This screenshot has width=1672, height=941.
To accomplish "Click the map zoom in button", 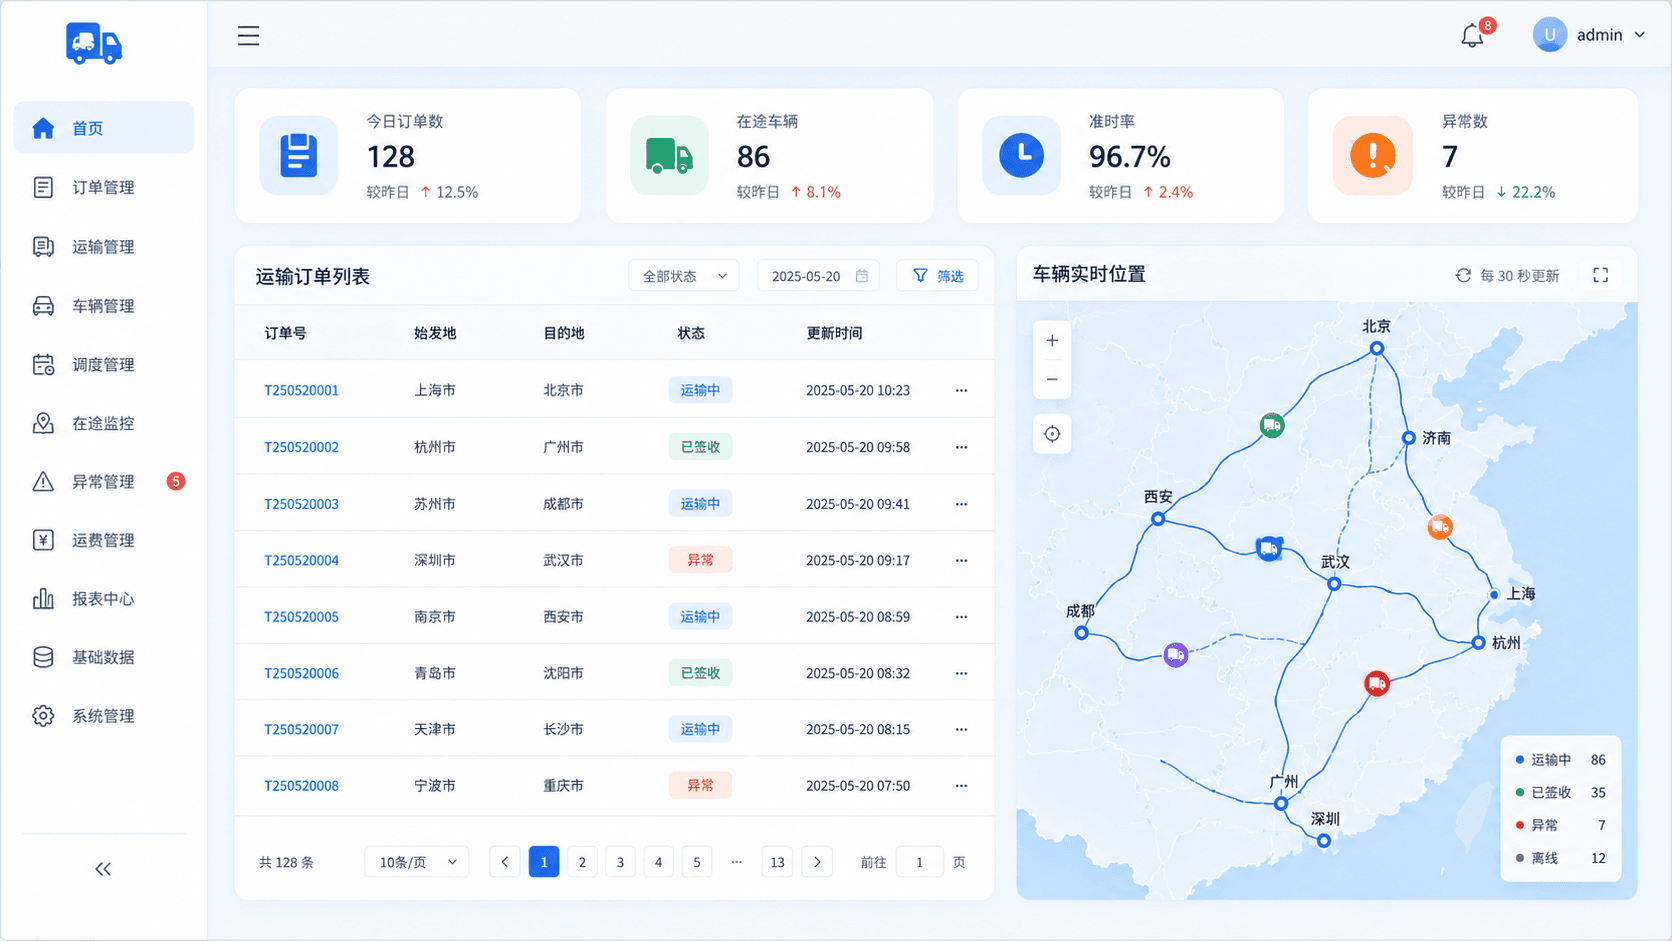I will point(1052,341).
